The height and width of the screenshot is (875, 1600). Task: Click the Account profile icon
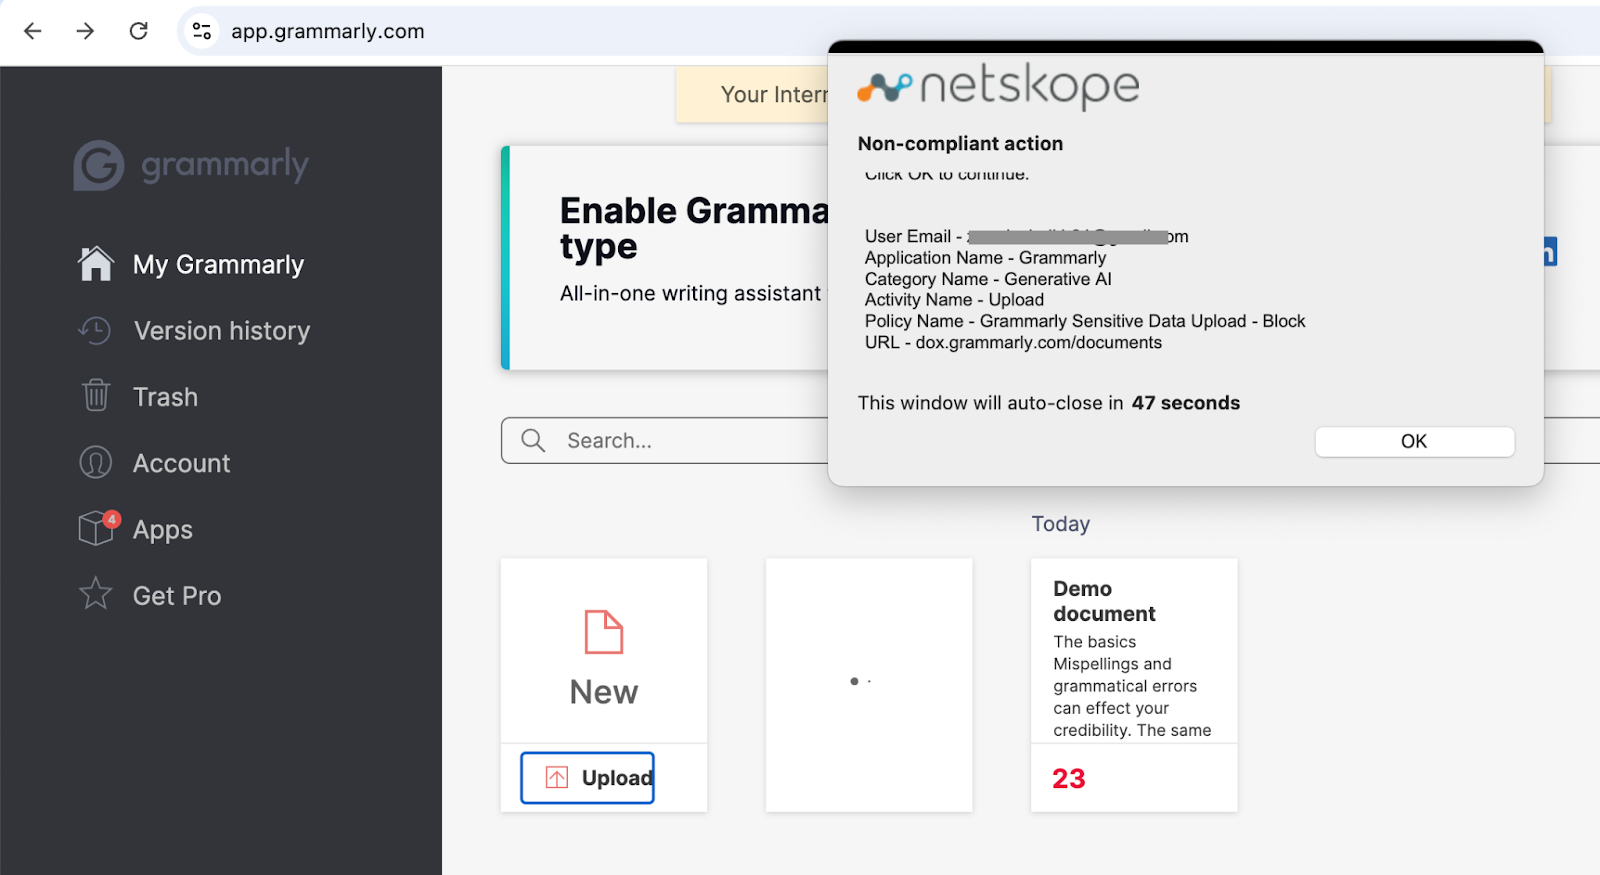point(96,462)
